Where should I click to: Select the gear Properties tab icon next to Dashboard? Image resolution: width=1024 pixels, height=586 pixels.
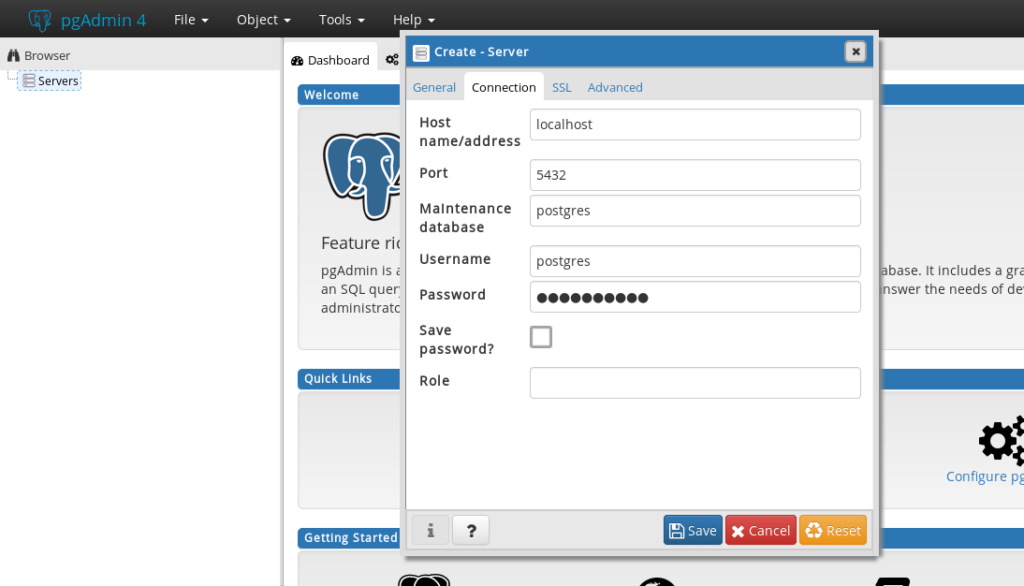pyautogui.click(x=392, y=59)
